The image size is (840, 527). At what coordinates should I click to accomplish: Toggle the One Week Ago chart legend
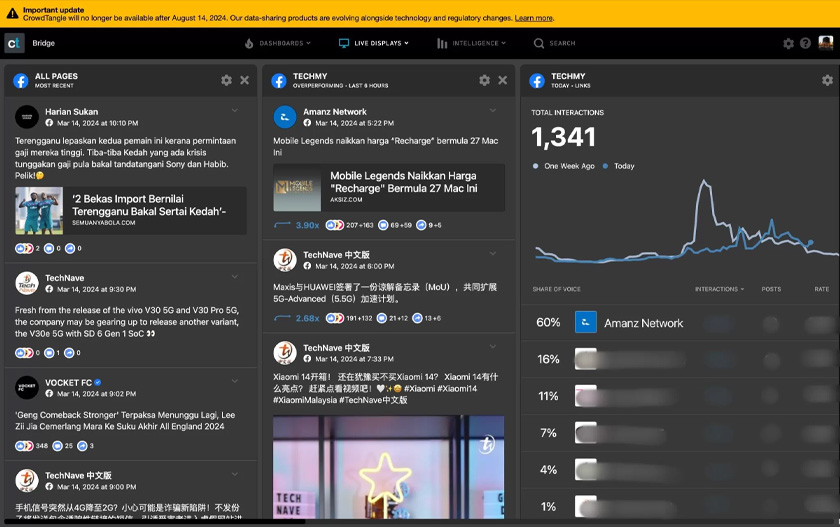pyautogui.click(x=567, y=166)
